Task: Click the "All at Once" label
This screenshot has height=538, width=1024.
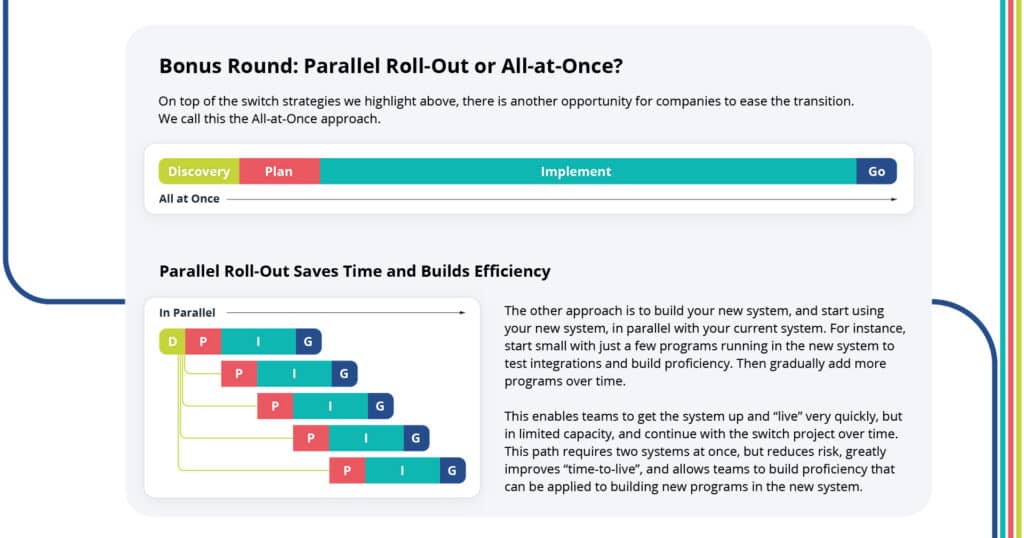Action: [189, 199]
